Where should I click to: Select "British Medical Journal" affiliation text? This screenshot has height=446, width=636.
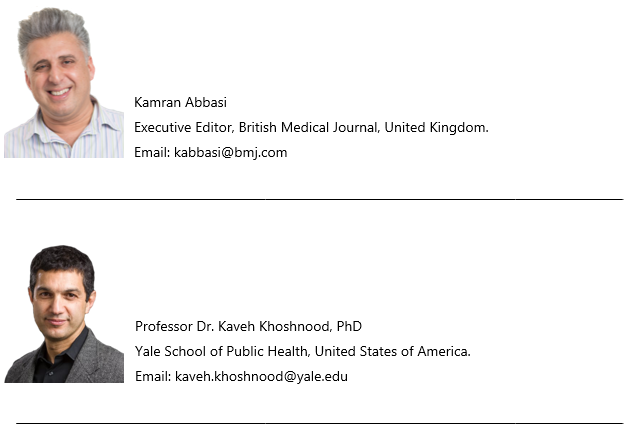(309, 128)
